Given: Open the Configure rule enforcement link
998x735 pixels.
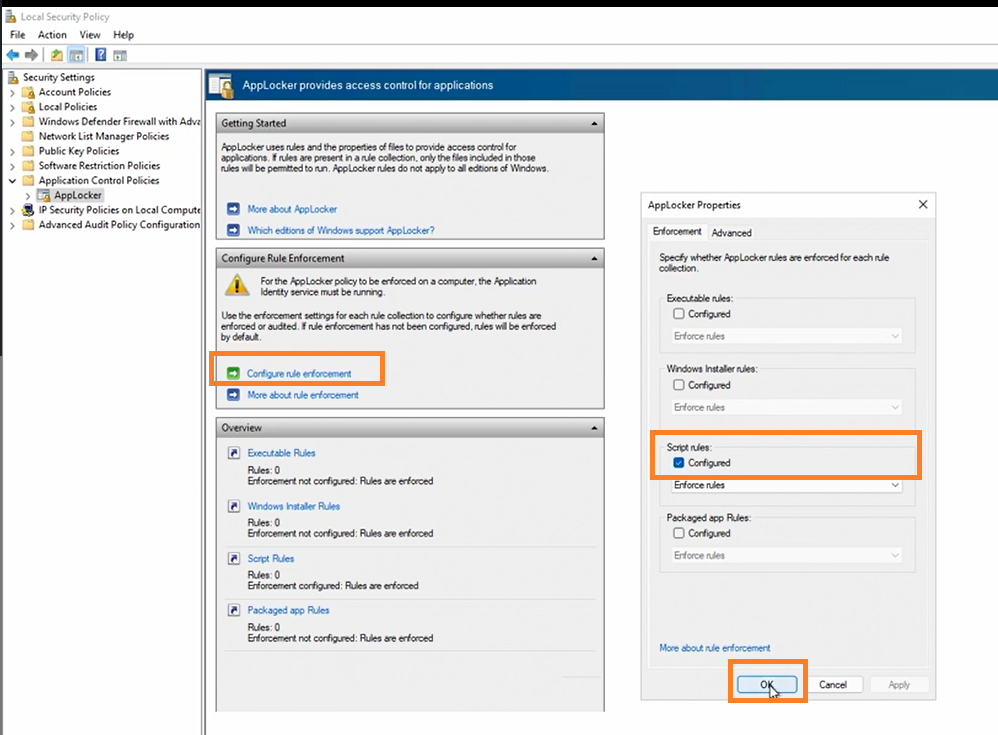Looking at the screenshot, I should pyautogui.click(x=299, y=374).
